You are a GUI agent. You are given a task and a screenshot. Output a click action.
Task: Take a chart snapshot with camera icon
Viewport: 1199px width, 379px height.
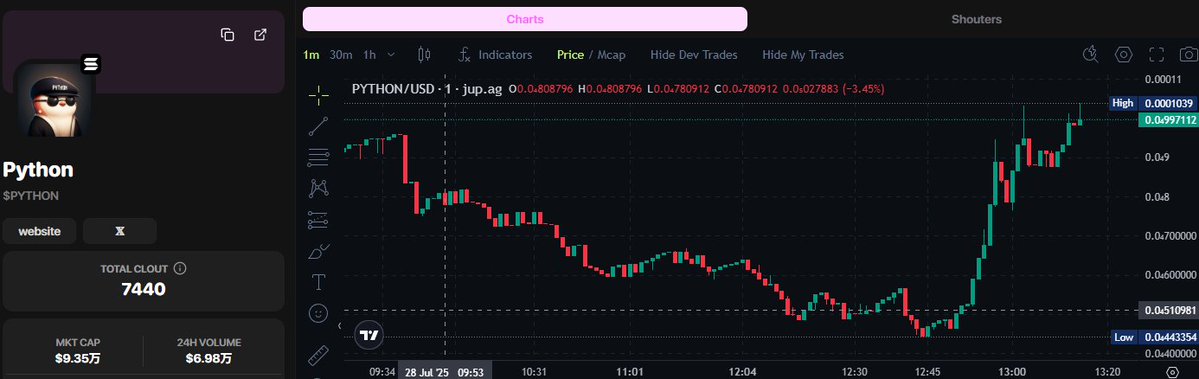[1188, 54]
